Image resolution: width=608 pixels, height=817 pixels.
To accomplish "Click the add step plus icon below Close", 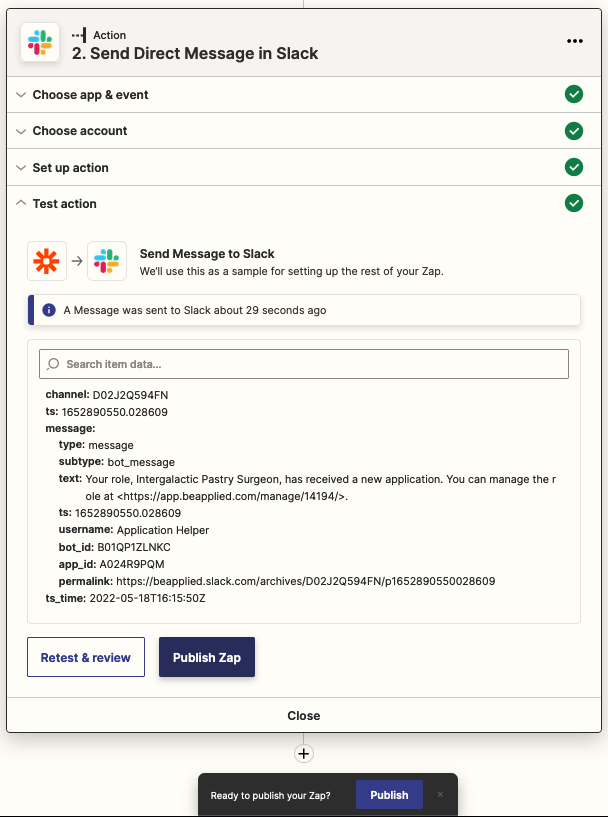I will pos(304,753).
